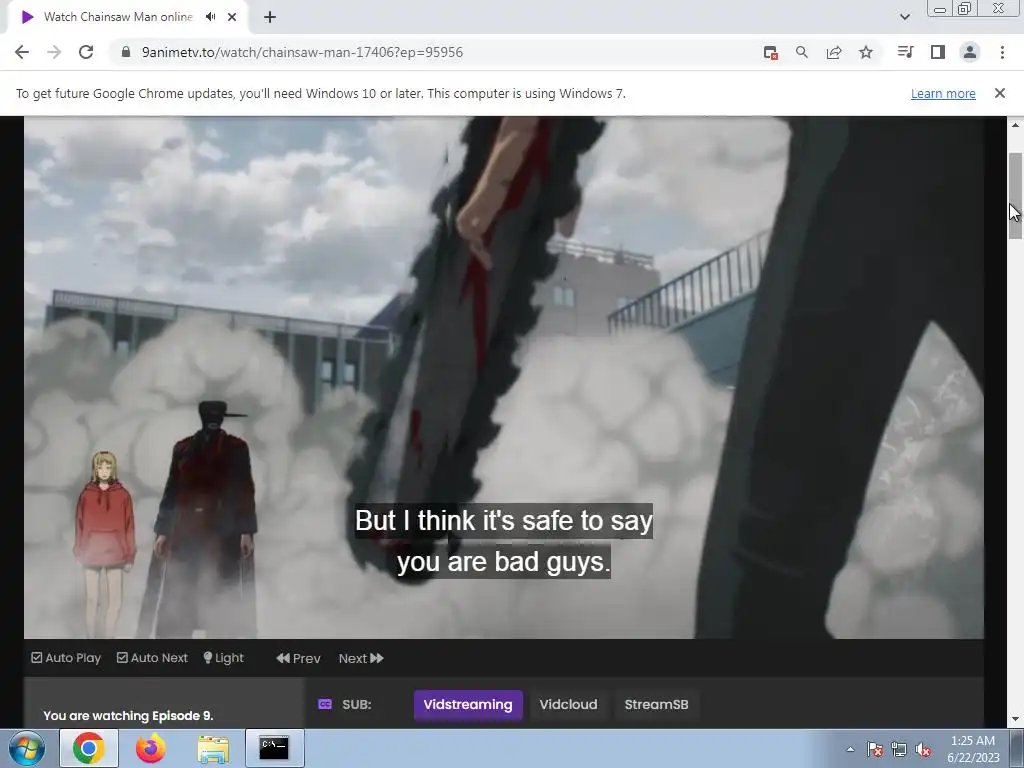This screenshot has height=768, width=1024.
Task: Click the scrollbar up arrow
Action: (1015, 124)
